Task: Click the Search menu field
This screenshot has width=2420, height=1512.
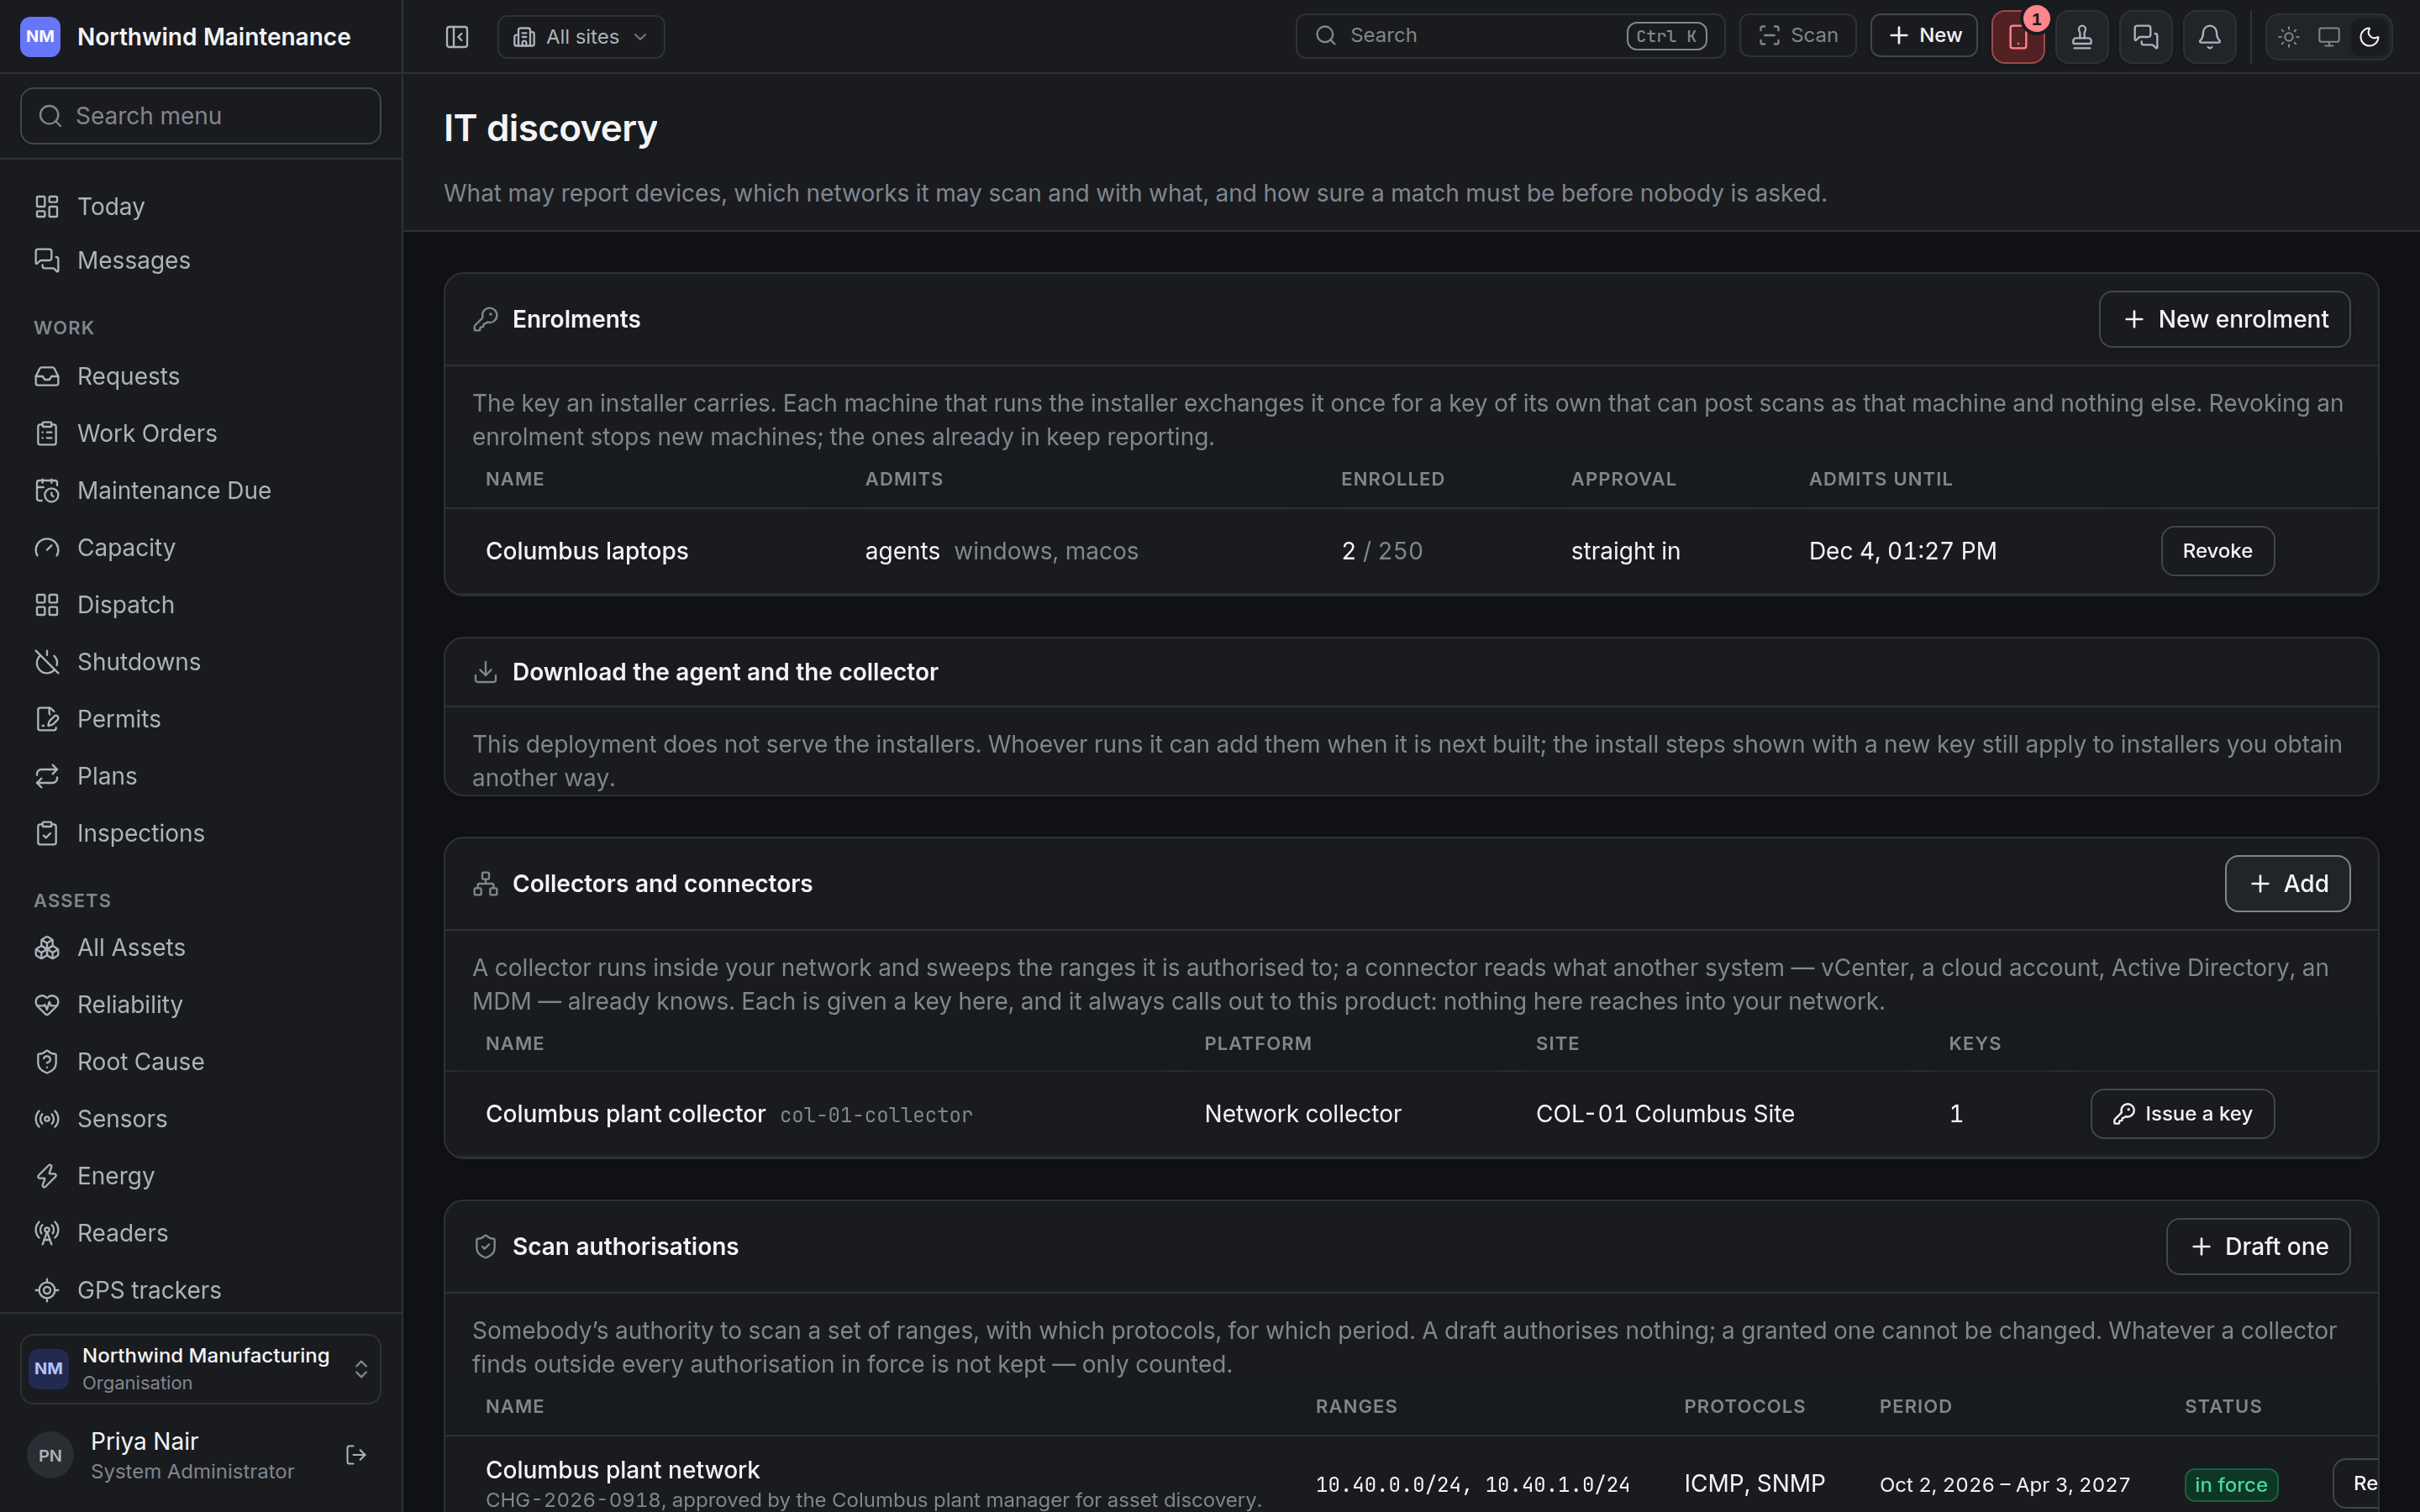Action: [200, 116]
